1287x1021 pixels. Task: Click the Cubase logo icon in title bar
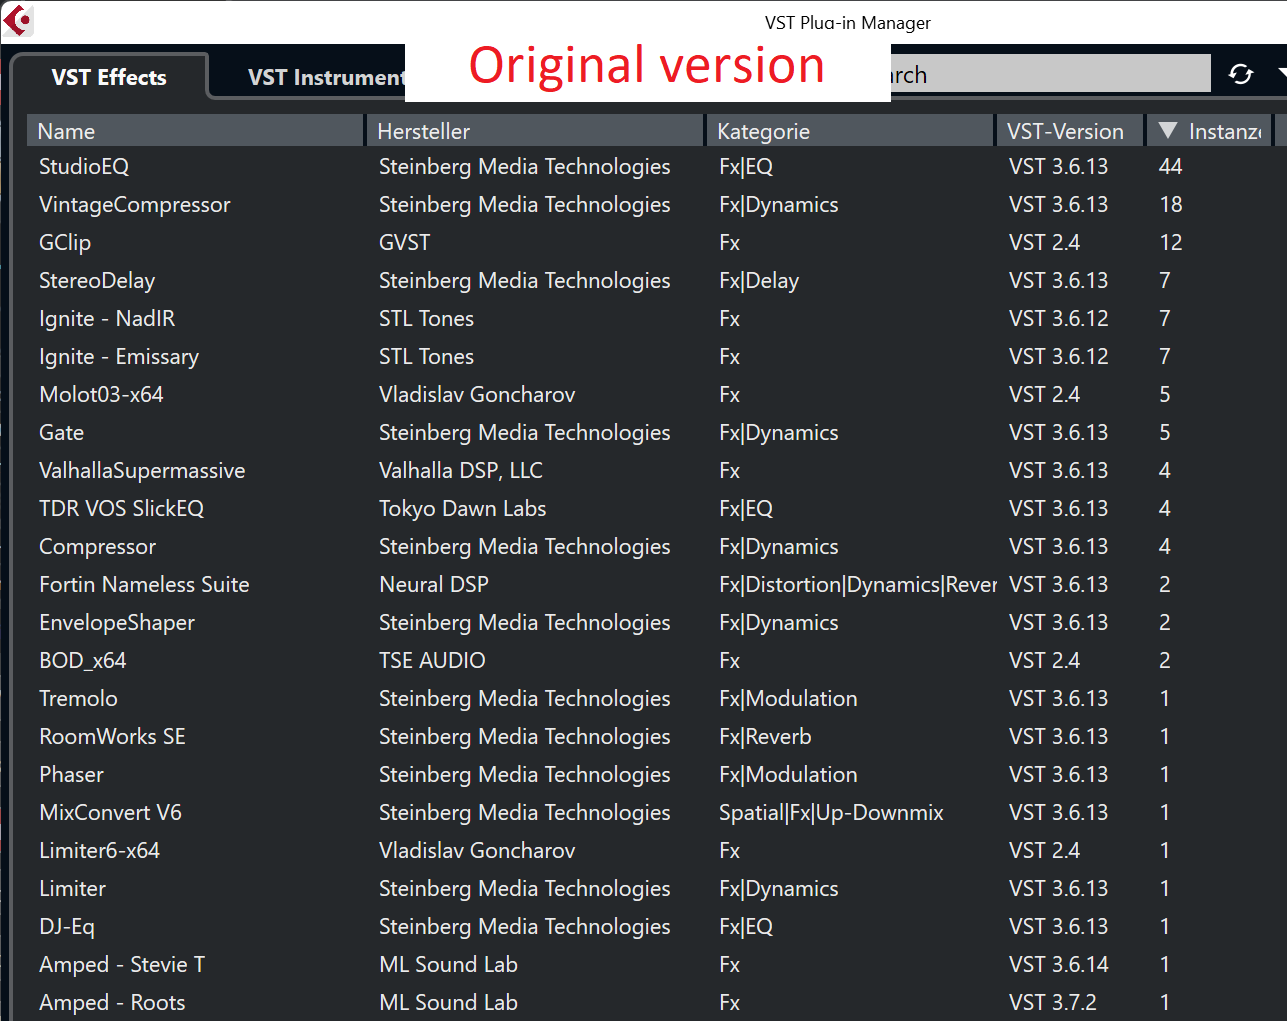pos(19,21)
